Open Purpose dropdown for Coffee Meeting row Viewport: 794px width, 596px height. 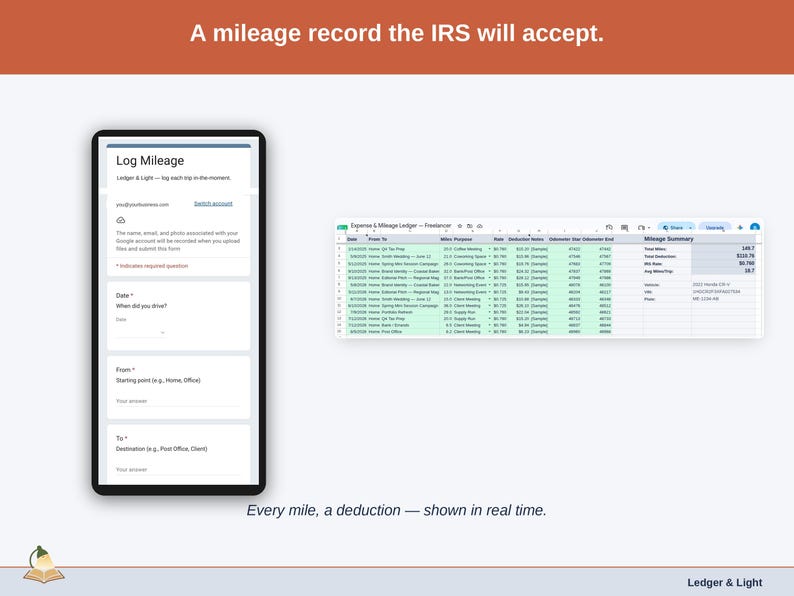click(x=489, y=249)
